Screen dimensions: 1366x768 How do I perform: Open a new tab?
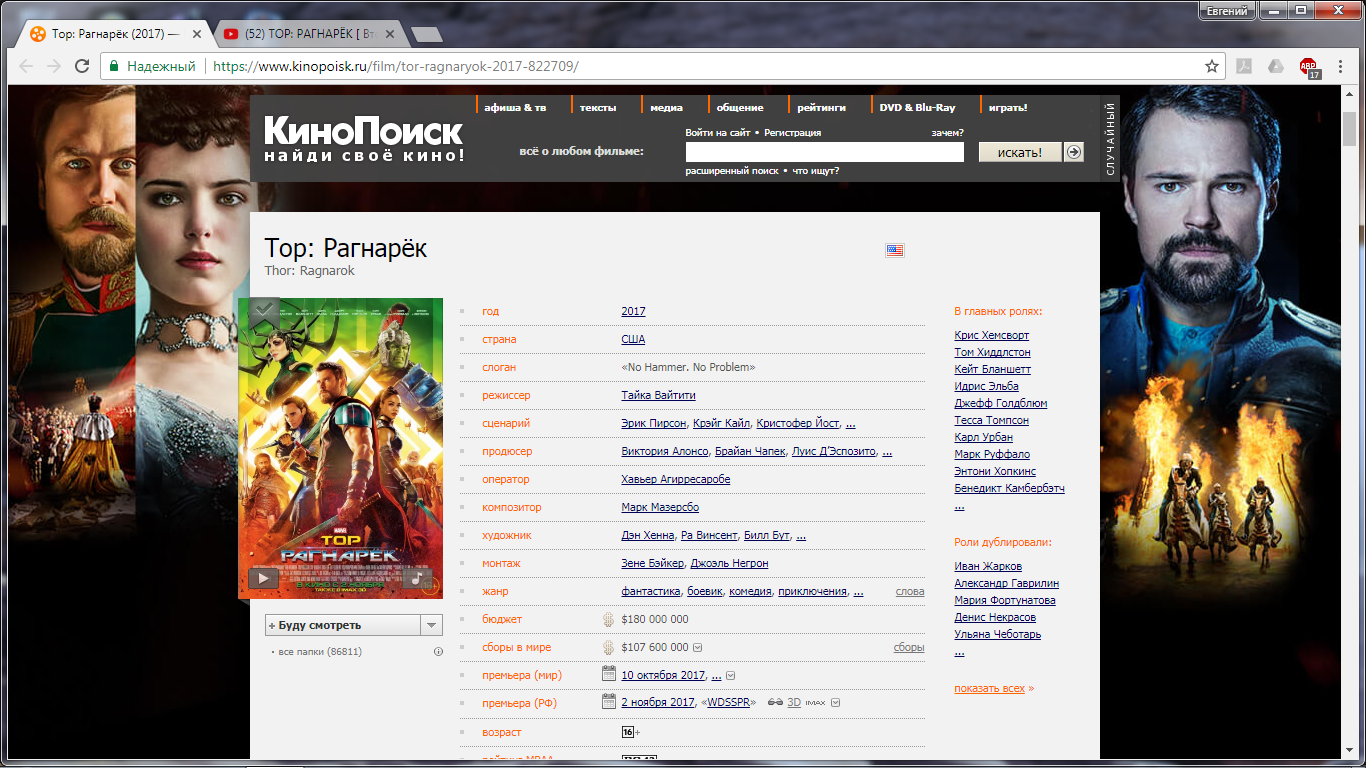click(427, 35)
